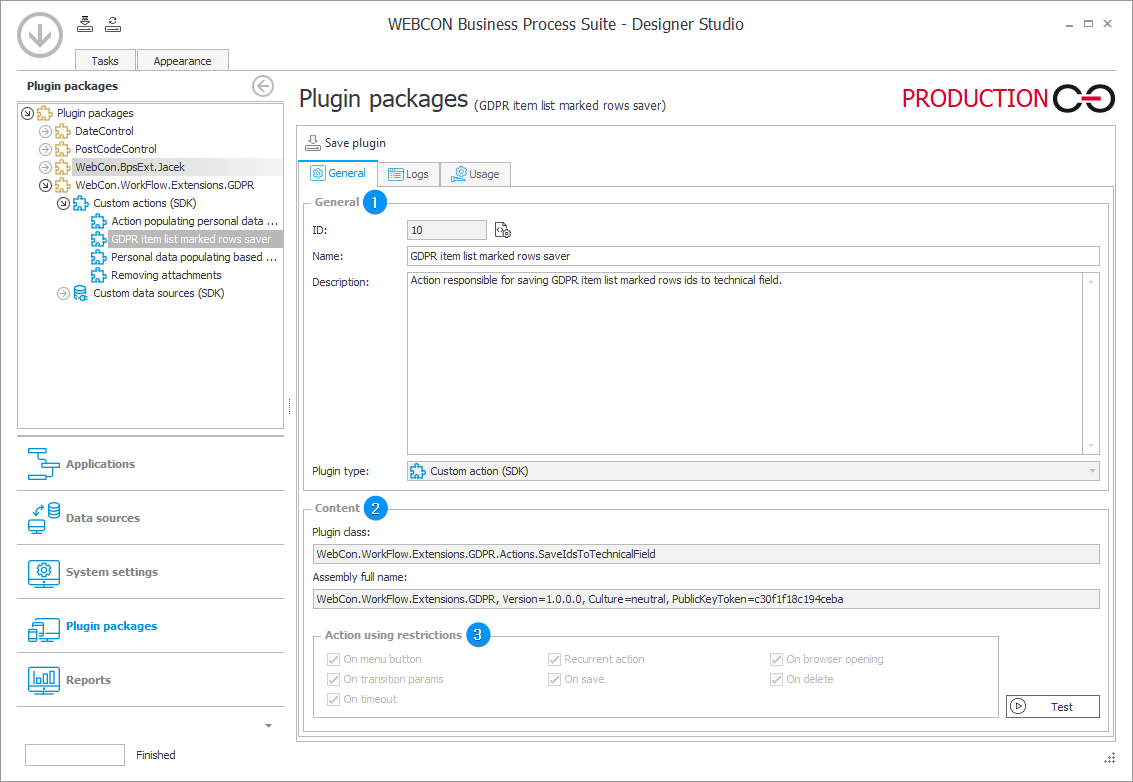The height and width of the screenshot is (782, 1133).
Task: Click the System settings monitor icon
Action: 43,572
